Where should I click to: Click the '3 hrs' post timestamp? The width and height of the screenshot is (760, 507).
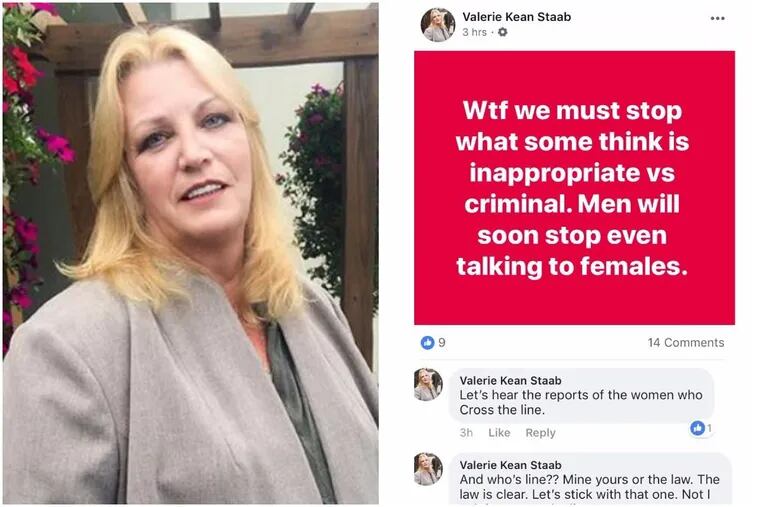tap(474, 32)
